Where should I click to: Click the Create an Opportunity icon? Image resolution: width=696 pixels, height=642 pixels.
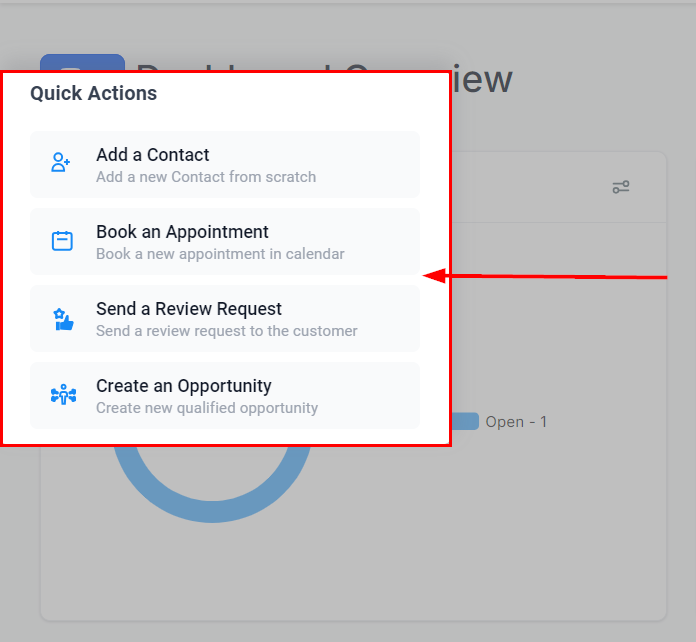click(63, 395)
